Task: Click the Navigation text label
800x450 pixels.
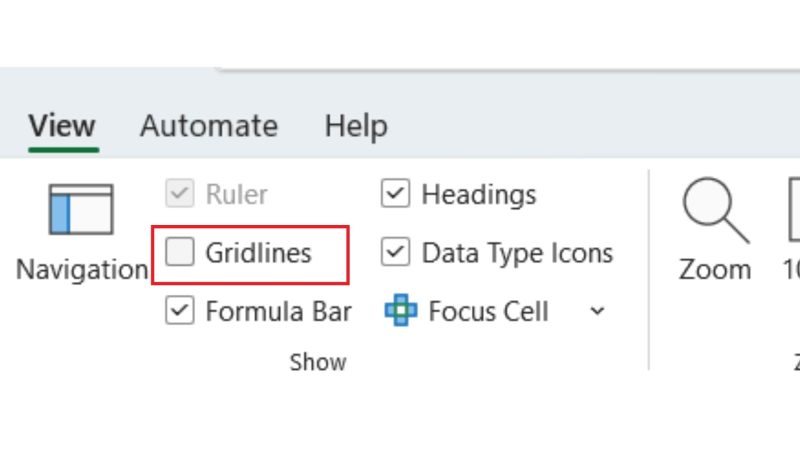Action: (x=82, y=269)
